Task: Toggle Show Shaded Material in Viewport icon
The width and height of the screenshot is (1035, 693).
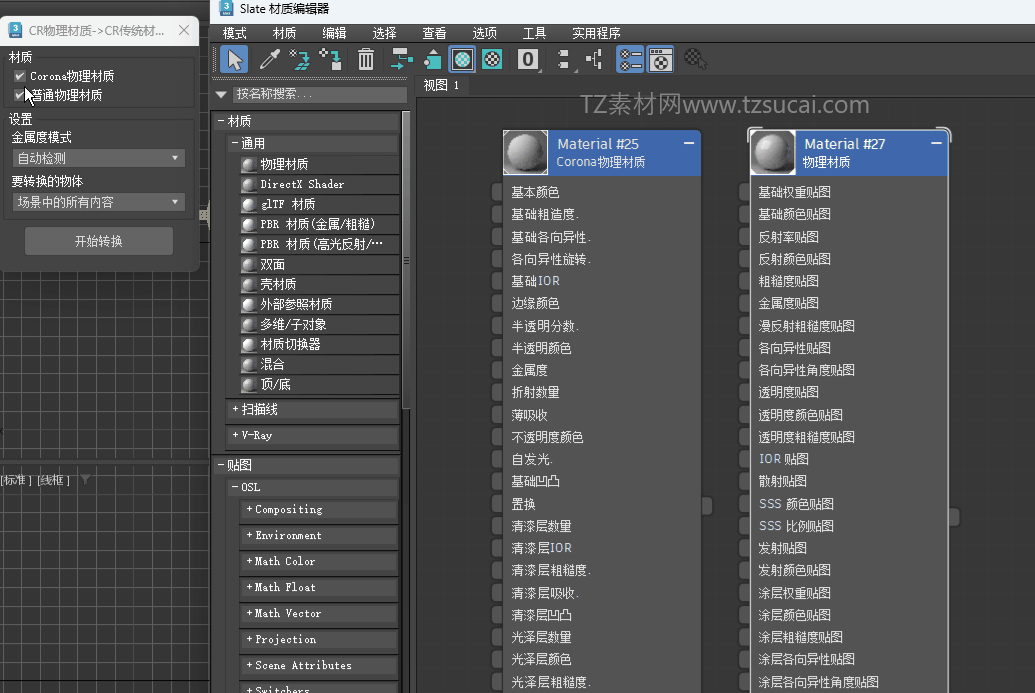Action: point(462,60)
